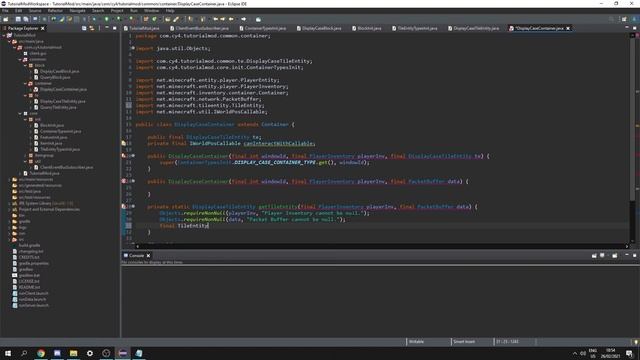Switch to DisplayCaseBlock.java editor tab
The height and width of the screenshot is (360, 640).
[x=319, y=28]
